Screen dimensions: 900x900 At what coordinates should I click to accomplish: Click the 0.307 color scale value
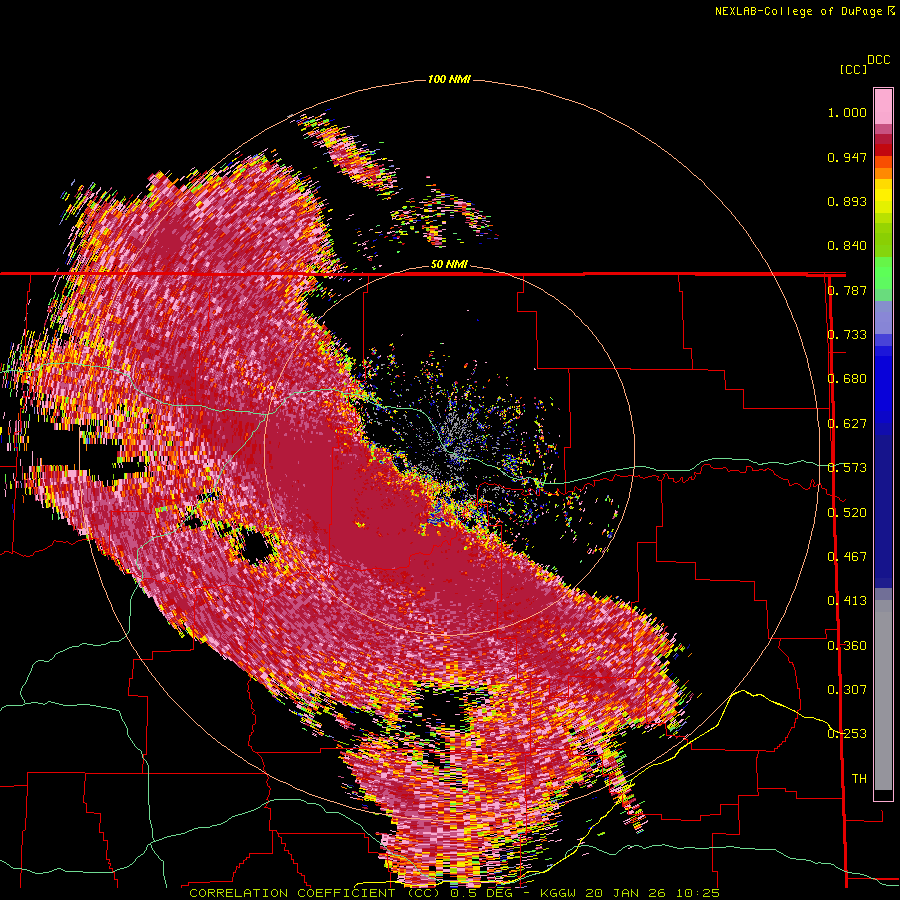pos(847,689)
